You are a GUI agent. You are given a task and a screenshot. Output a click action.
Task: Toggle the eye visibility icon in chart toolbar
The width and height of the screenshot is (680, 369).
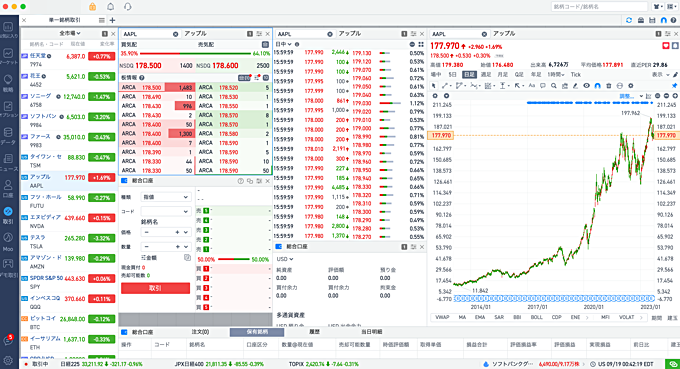(586, 86)
